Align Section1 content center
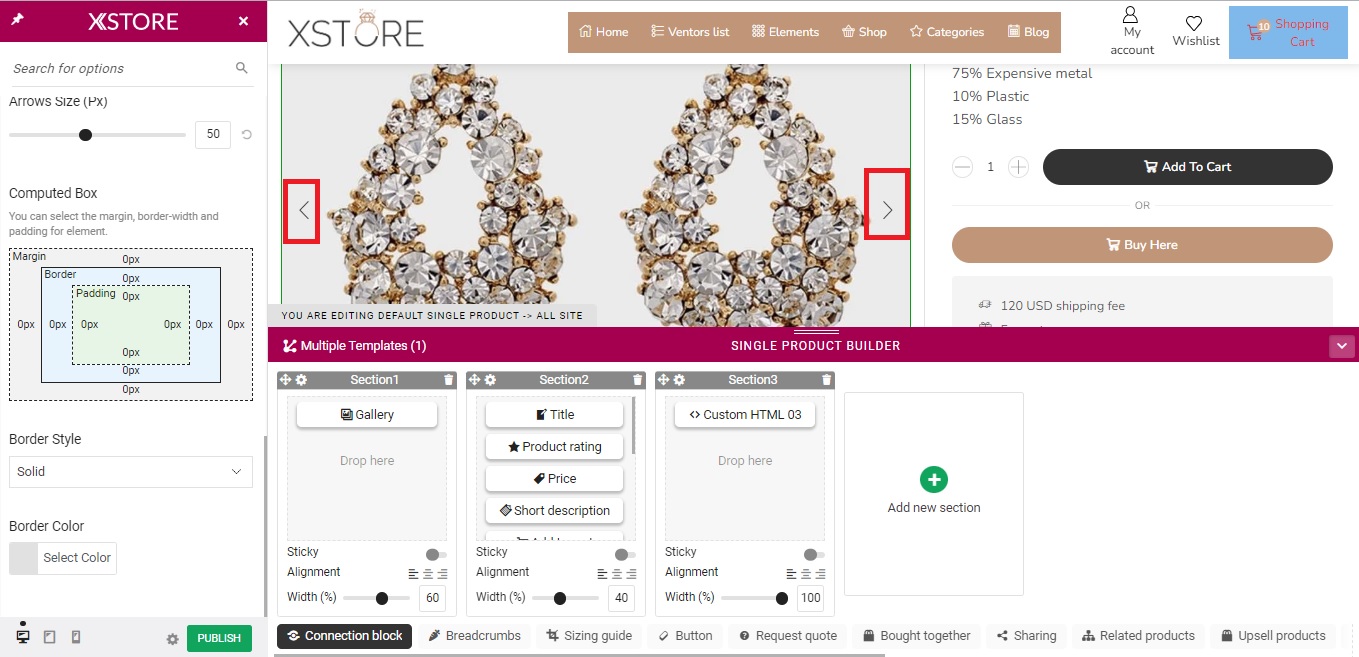 (428, 574)
